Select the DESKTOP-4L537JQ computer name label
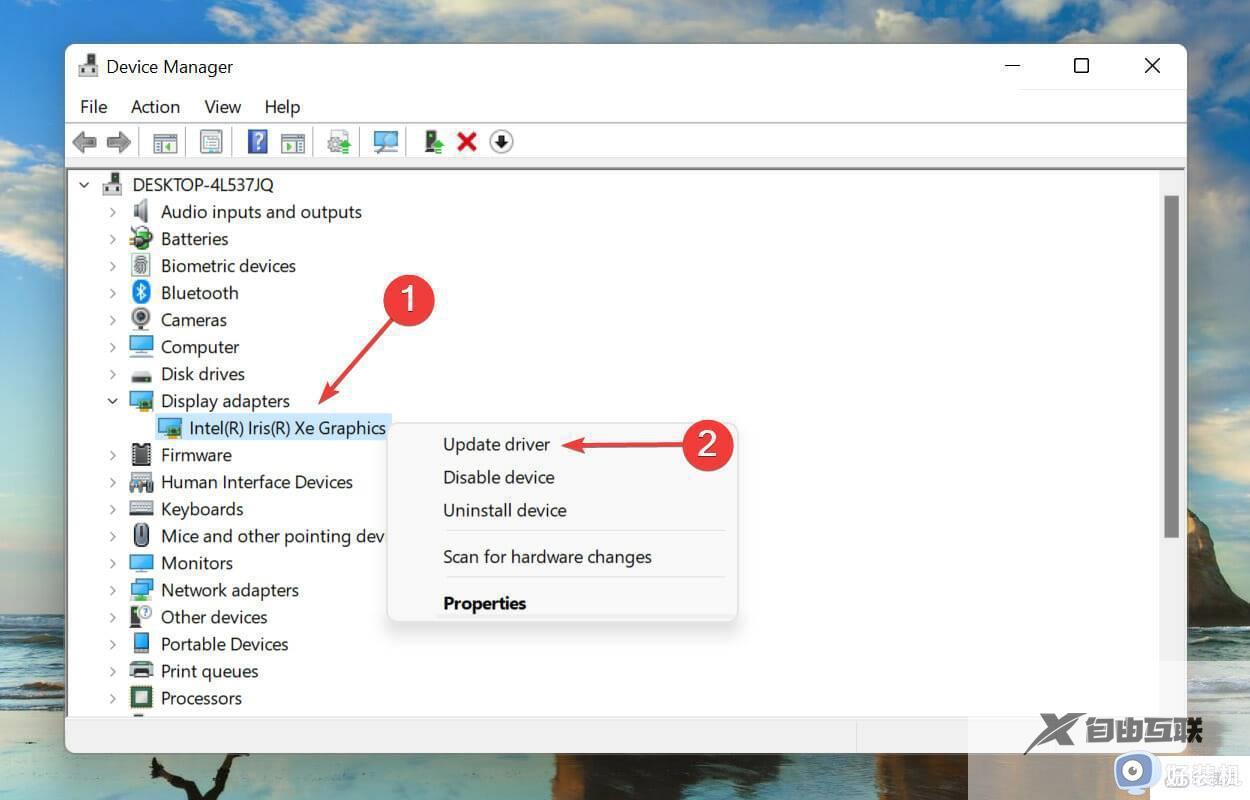Screen dimensions: 1250x800 click(x=203, y=185)
